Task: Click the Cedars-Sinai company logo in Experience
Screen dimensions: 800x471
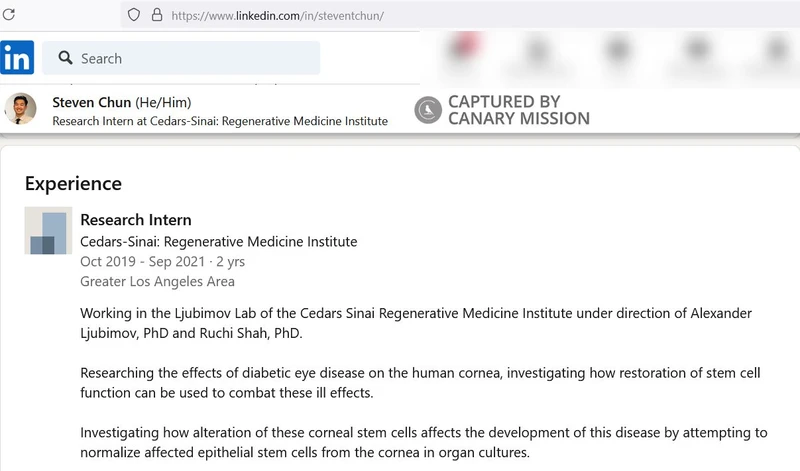Action: 48,232
